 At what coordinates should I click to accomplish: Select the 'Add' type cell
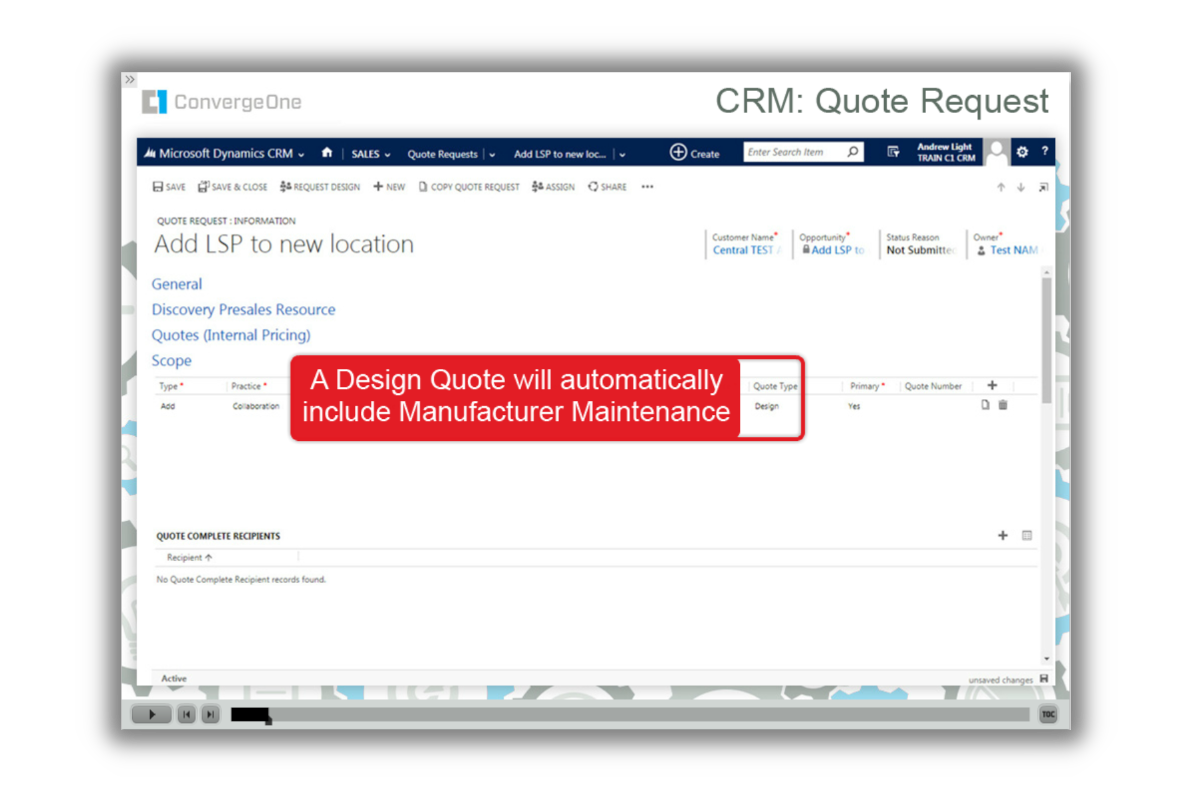[168, 407]
